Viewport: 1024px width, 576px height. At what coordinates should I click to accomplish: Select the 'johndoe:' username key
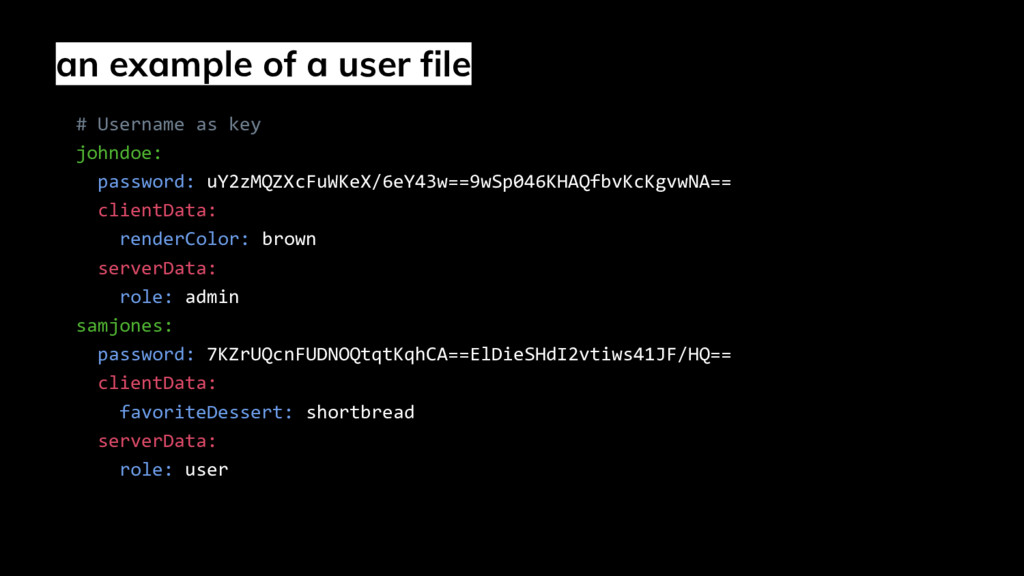coord(119,153)
